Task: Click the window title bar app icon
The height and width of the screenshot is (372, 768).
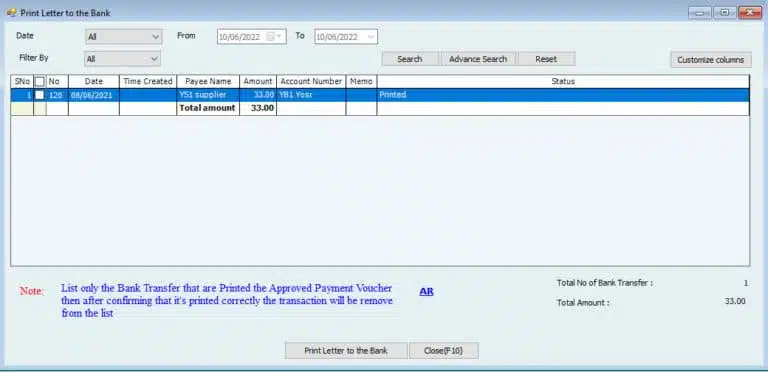Action: coord(11,13)
